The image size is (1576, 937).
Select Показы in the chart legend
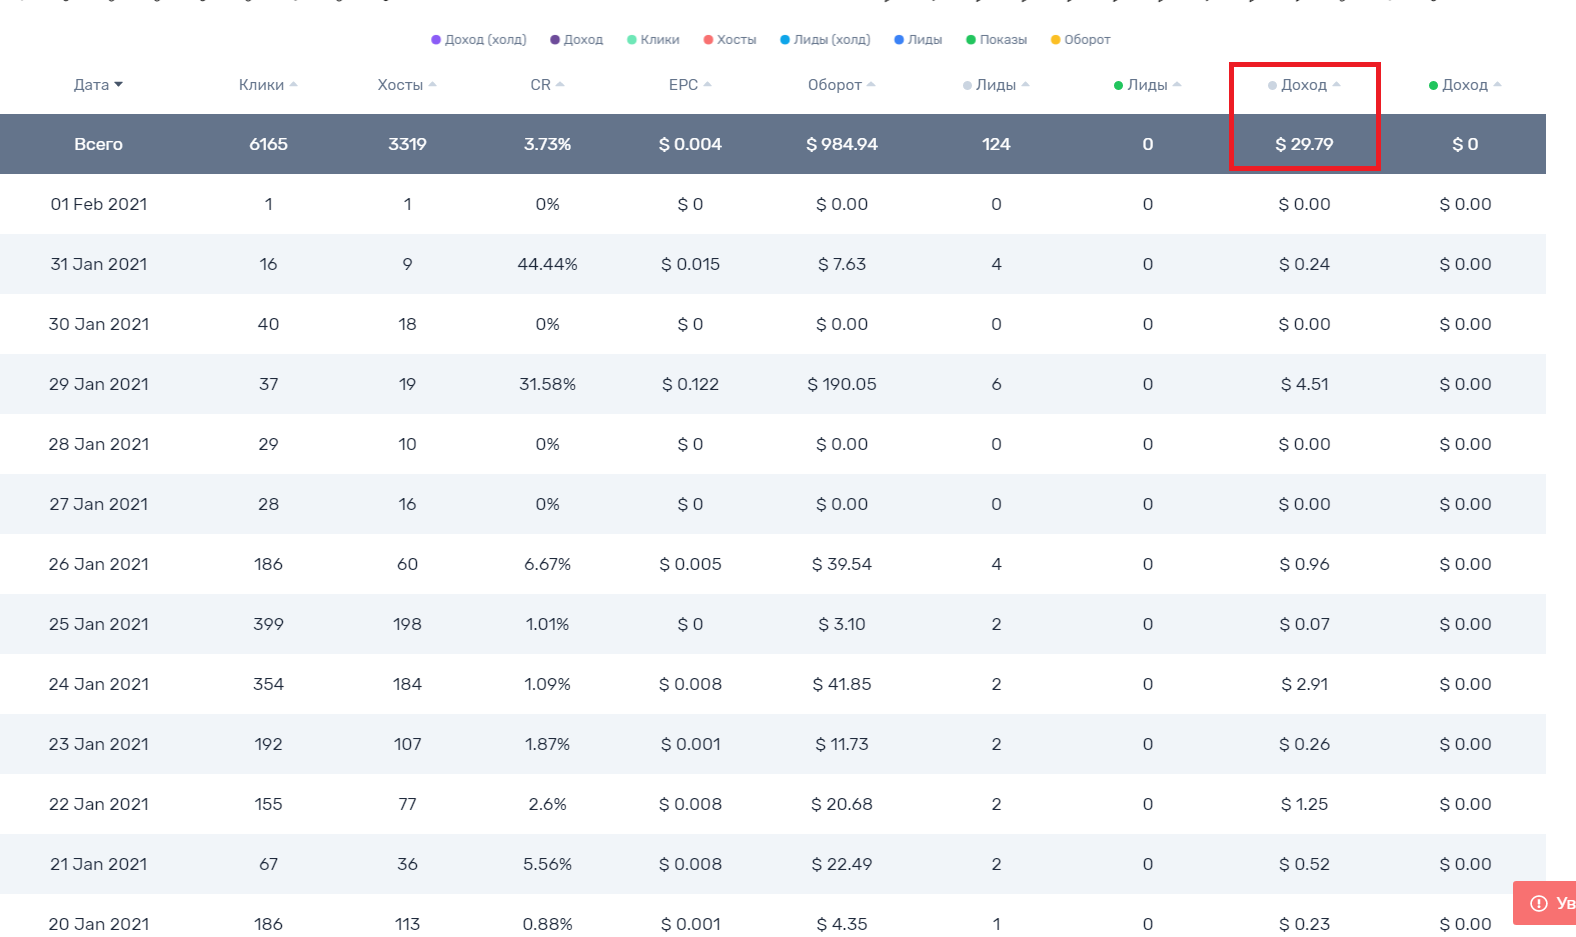(x=997, y=40)
